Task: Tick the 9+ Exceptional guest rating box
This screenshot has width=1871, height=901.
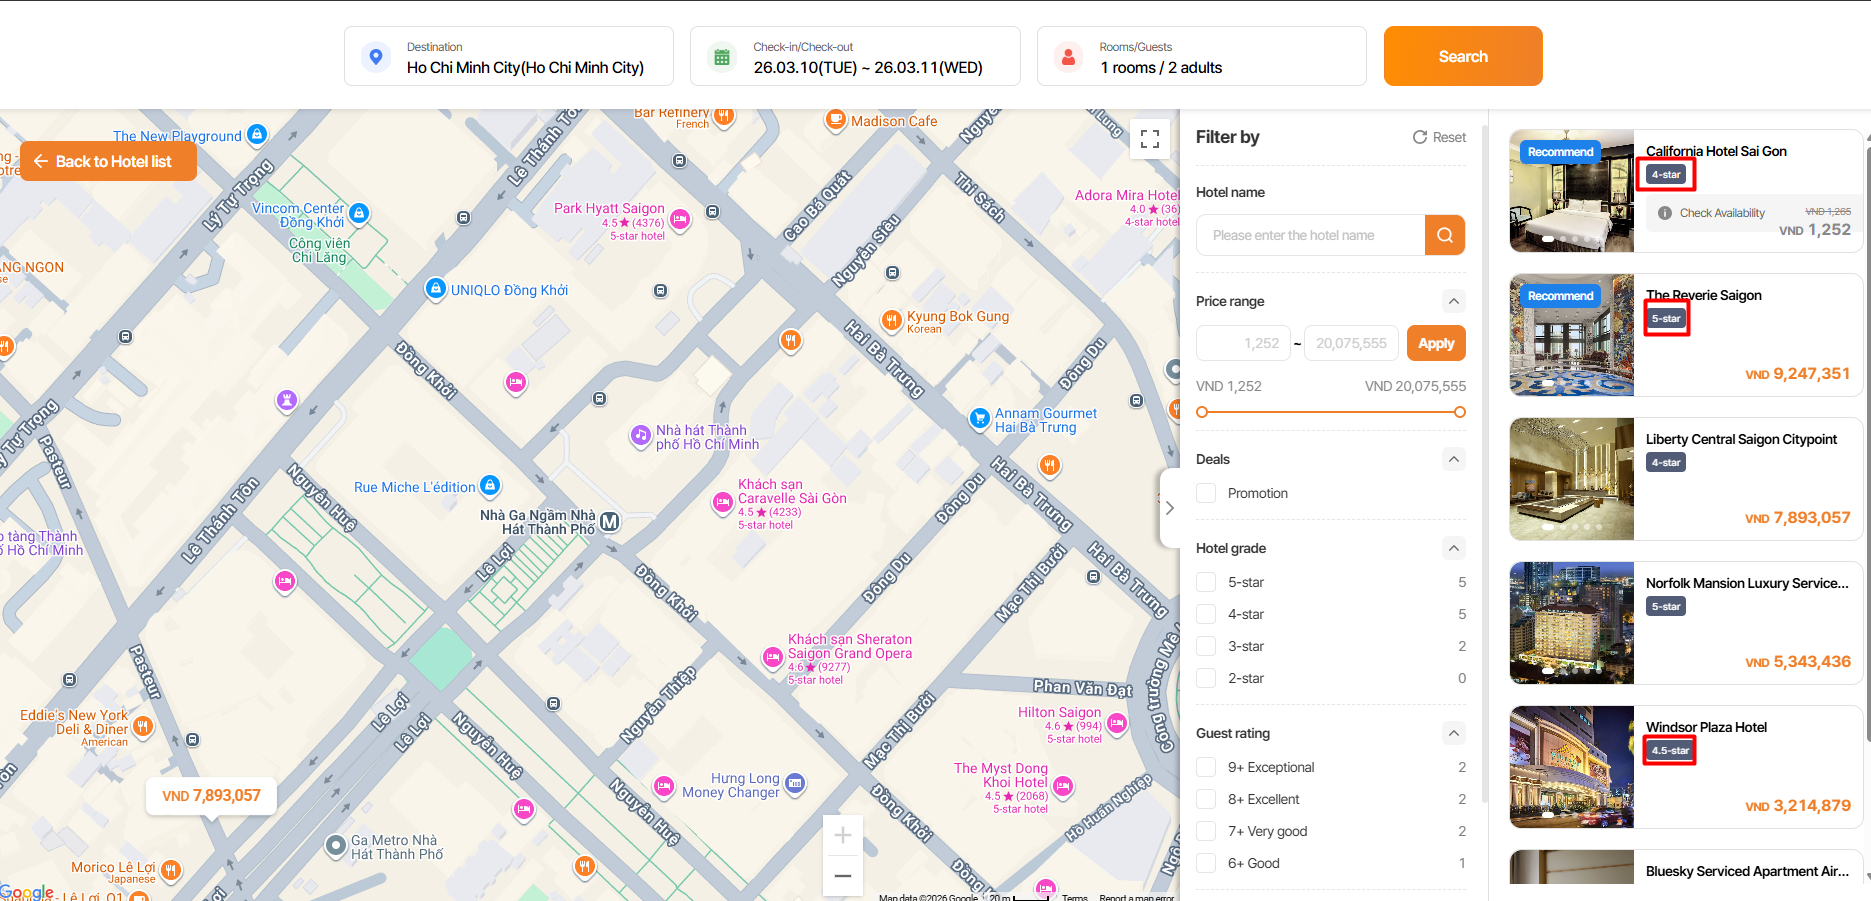Action: (1206, 767)
